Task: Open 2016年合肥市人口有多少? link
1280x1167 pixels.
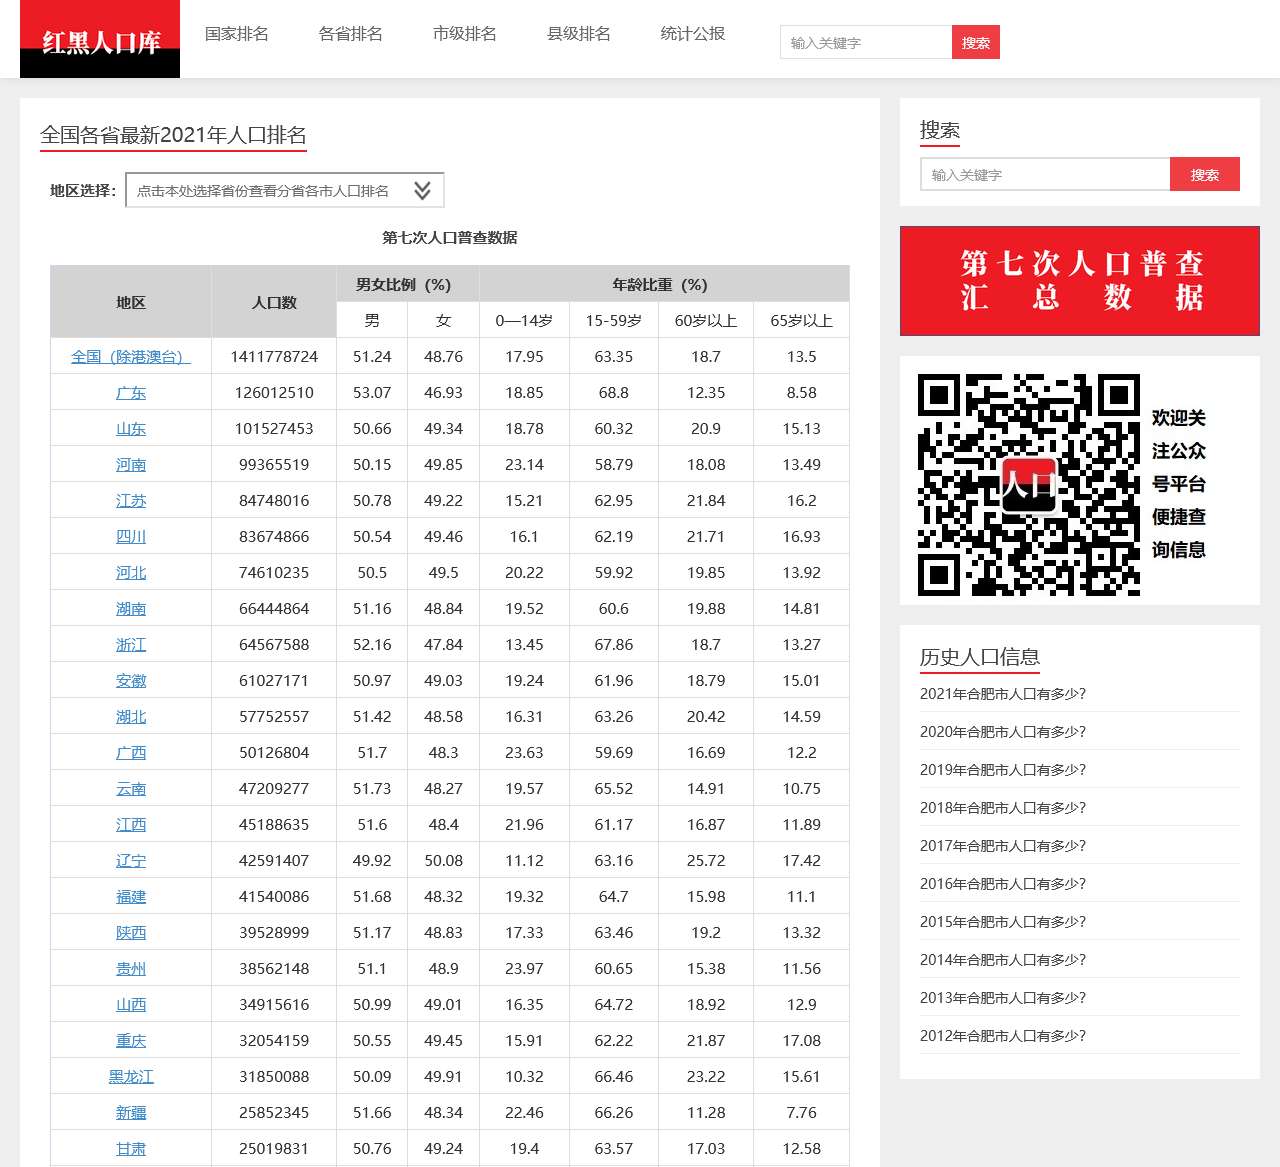Action: pos(1003,884)
